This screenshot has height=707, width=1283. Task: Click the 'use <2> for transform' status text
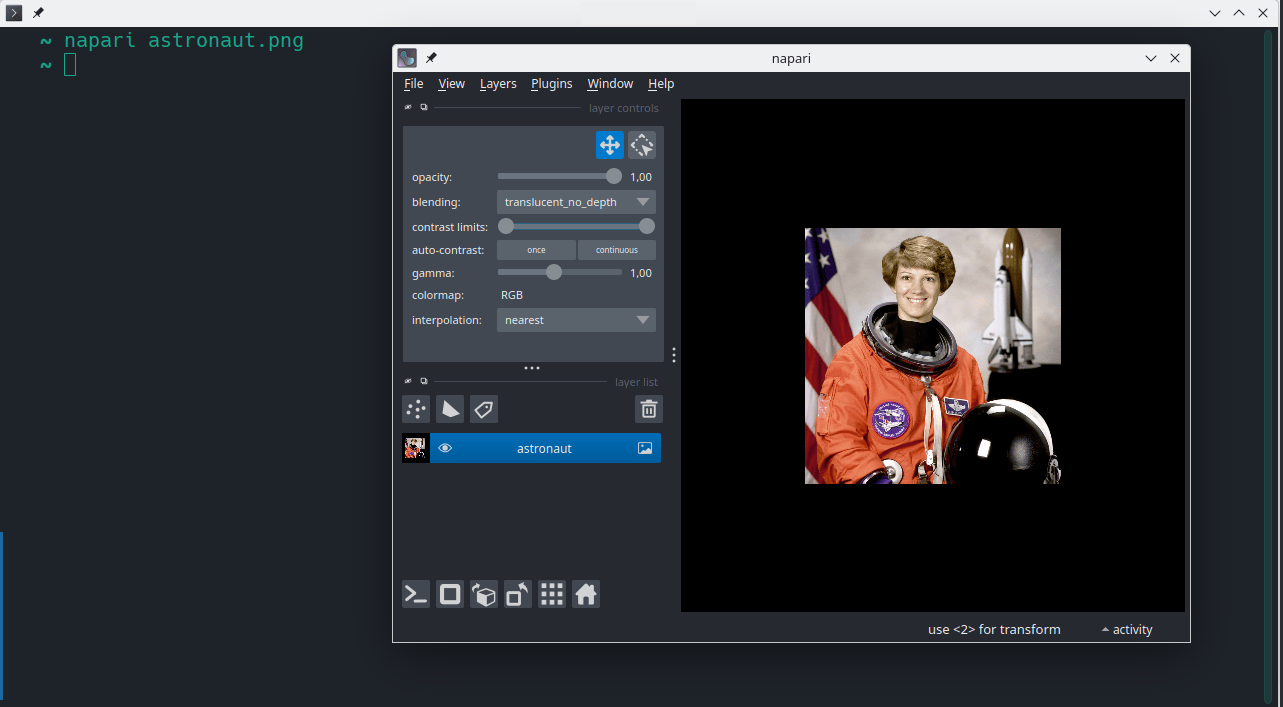[x=994, y=629]
